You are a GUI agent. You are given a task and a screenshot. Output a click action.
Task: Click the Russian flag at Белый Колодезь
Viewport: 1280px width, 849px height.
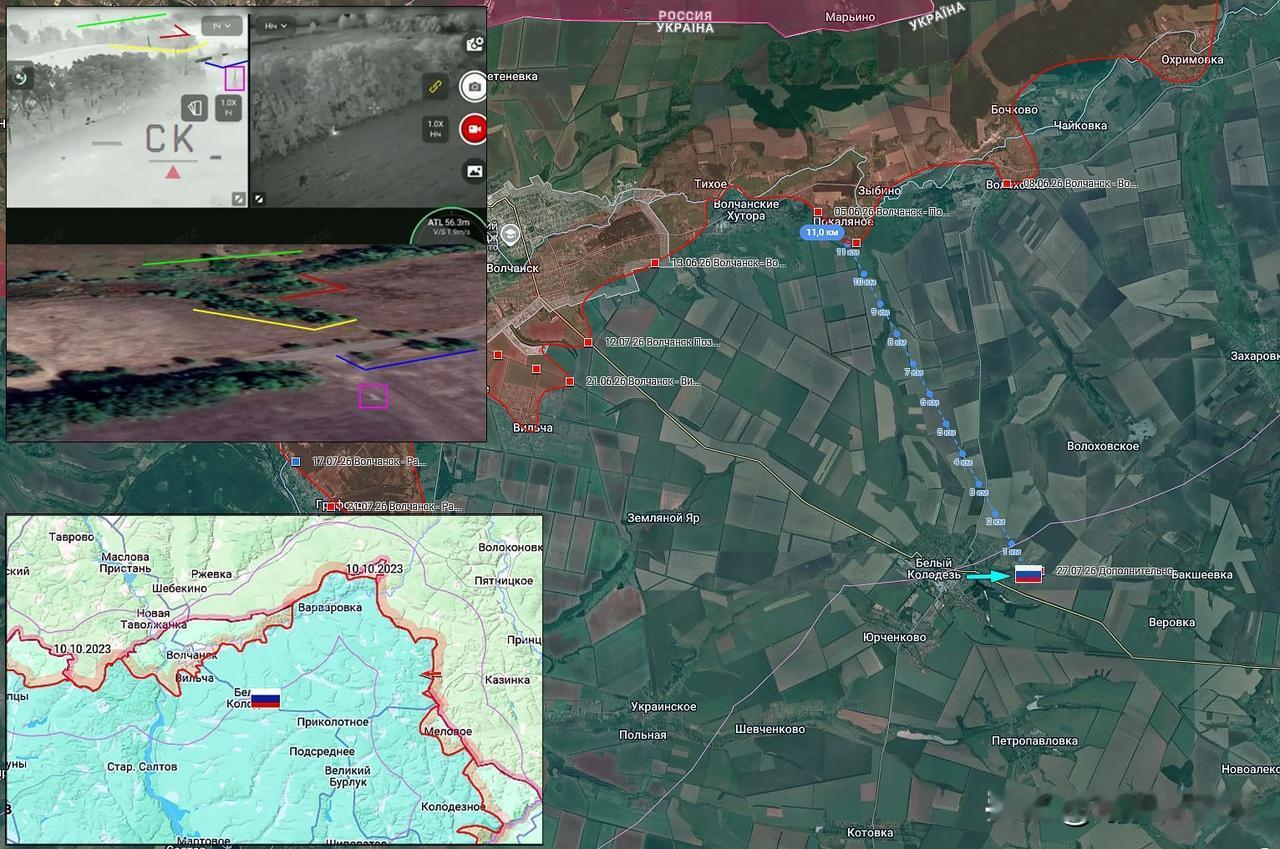tap(1028, 574)
